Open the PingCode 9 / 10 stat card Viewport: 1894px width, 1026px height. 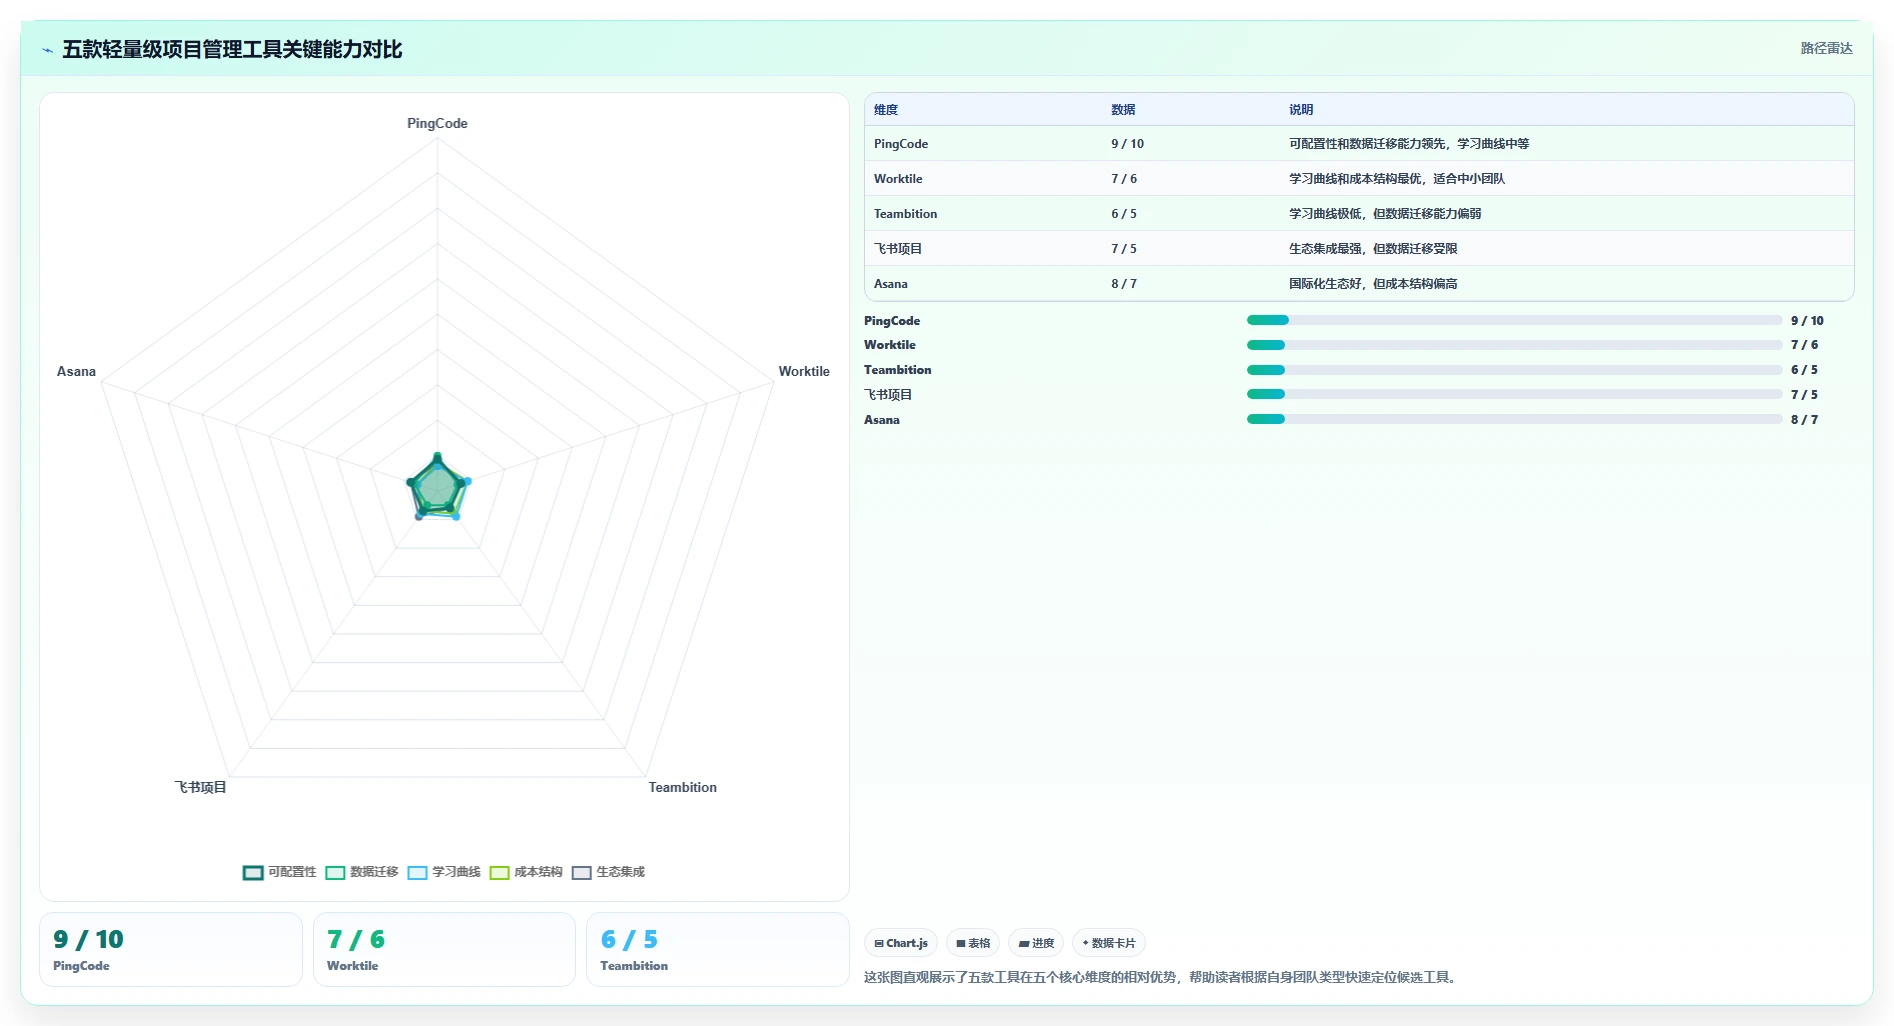[171, 949]
